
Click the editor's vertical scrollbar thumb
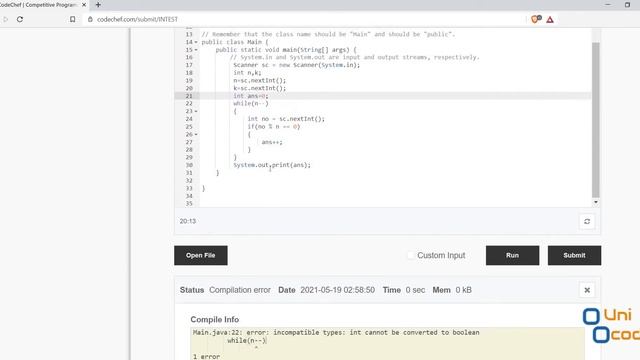tap(596, 120)
